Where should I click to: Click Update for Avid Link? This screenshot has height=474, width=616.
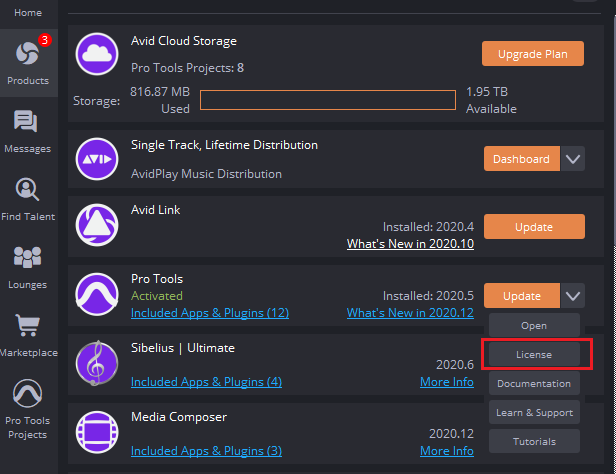click(x=534, y=227)
